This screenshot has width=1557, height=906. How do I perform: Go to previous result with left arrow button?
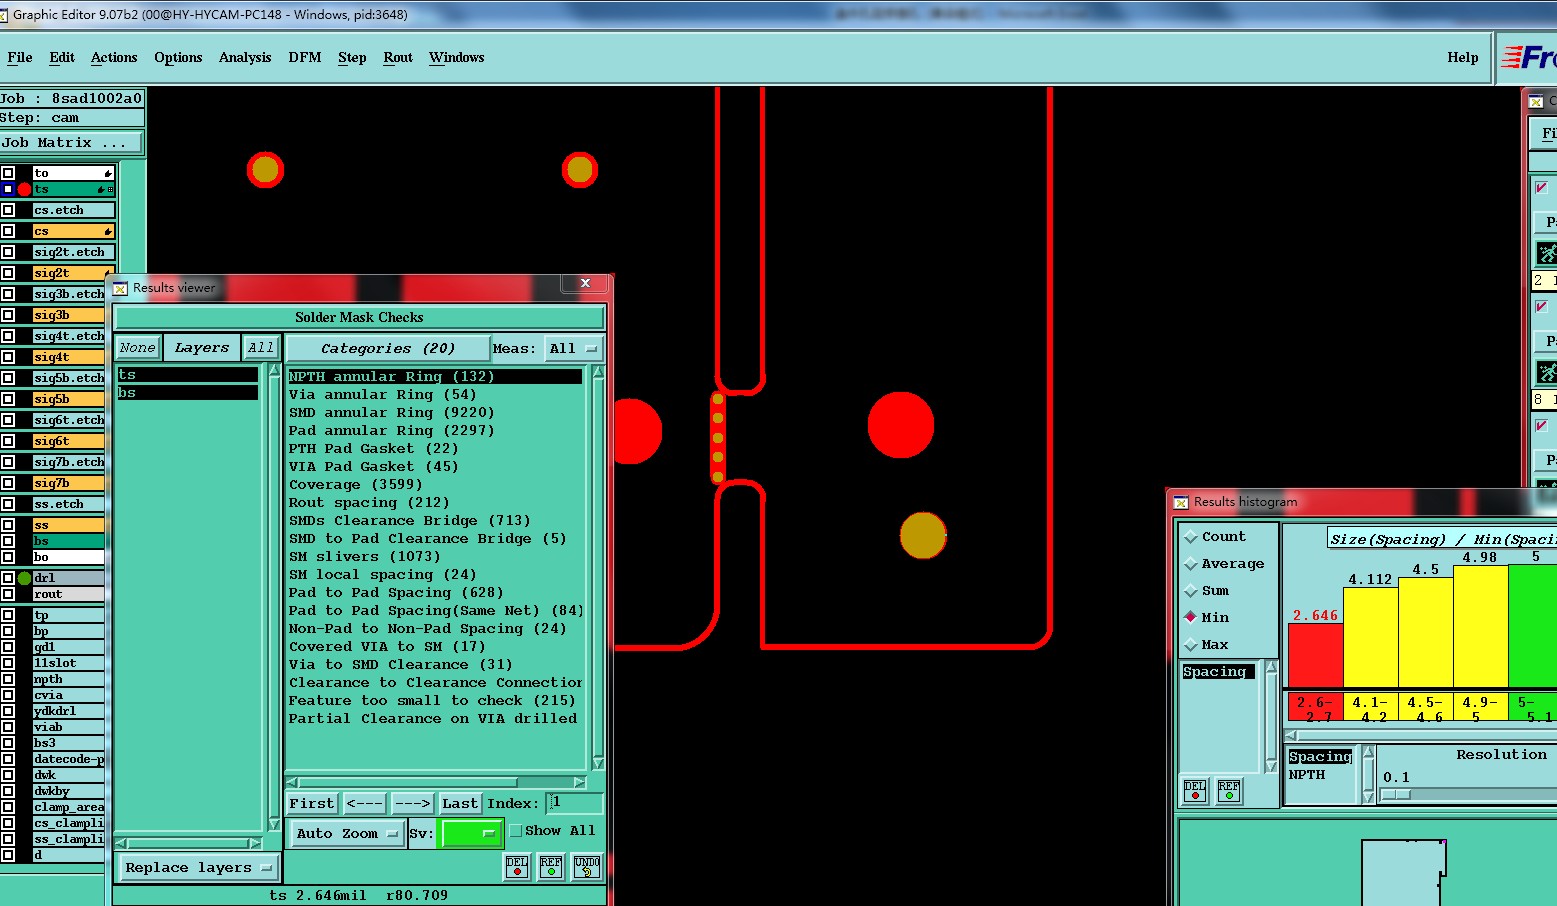pyautogui.click(x=365, y=803)
